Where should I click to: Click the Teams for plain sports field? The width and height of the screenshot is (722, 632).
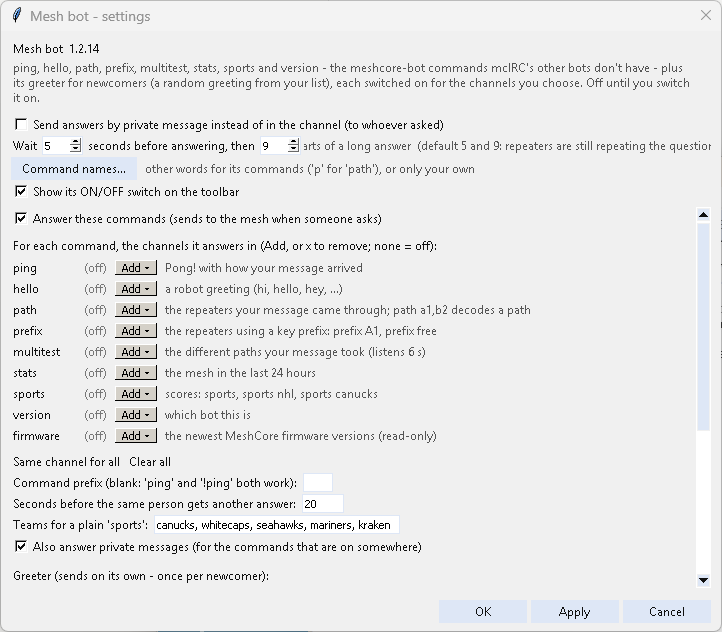pos(277,525)
